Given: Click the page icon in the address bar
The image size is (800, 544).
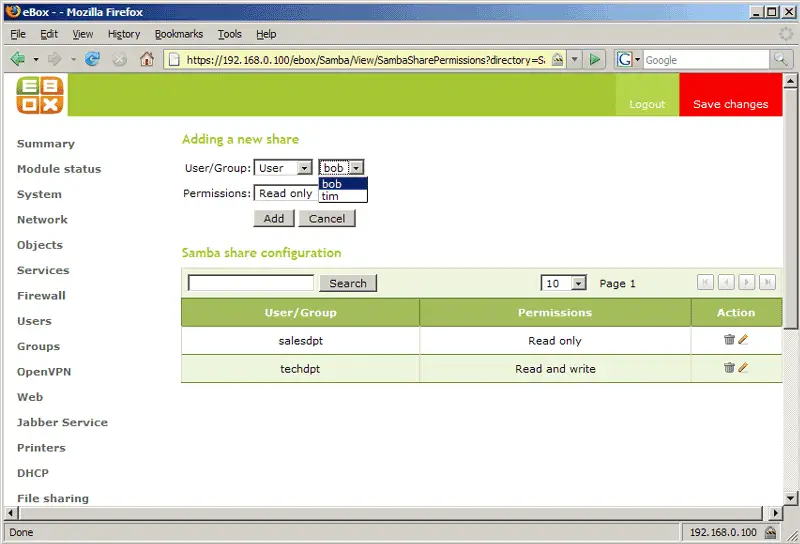Looking at the screenshot, I should (x=174, y=60).
